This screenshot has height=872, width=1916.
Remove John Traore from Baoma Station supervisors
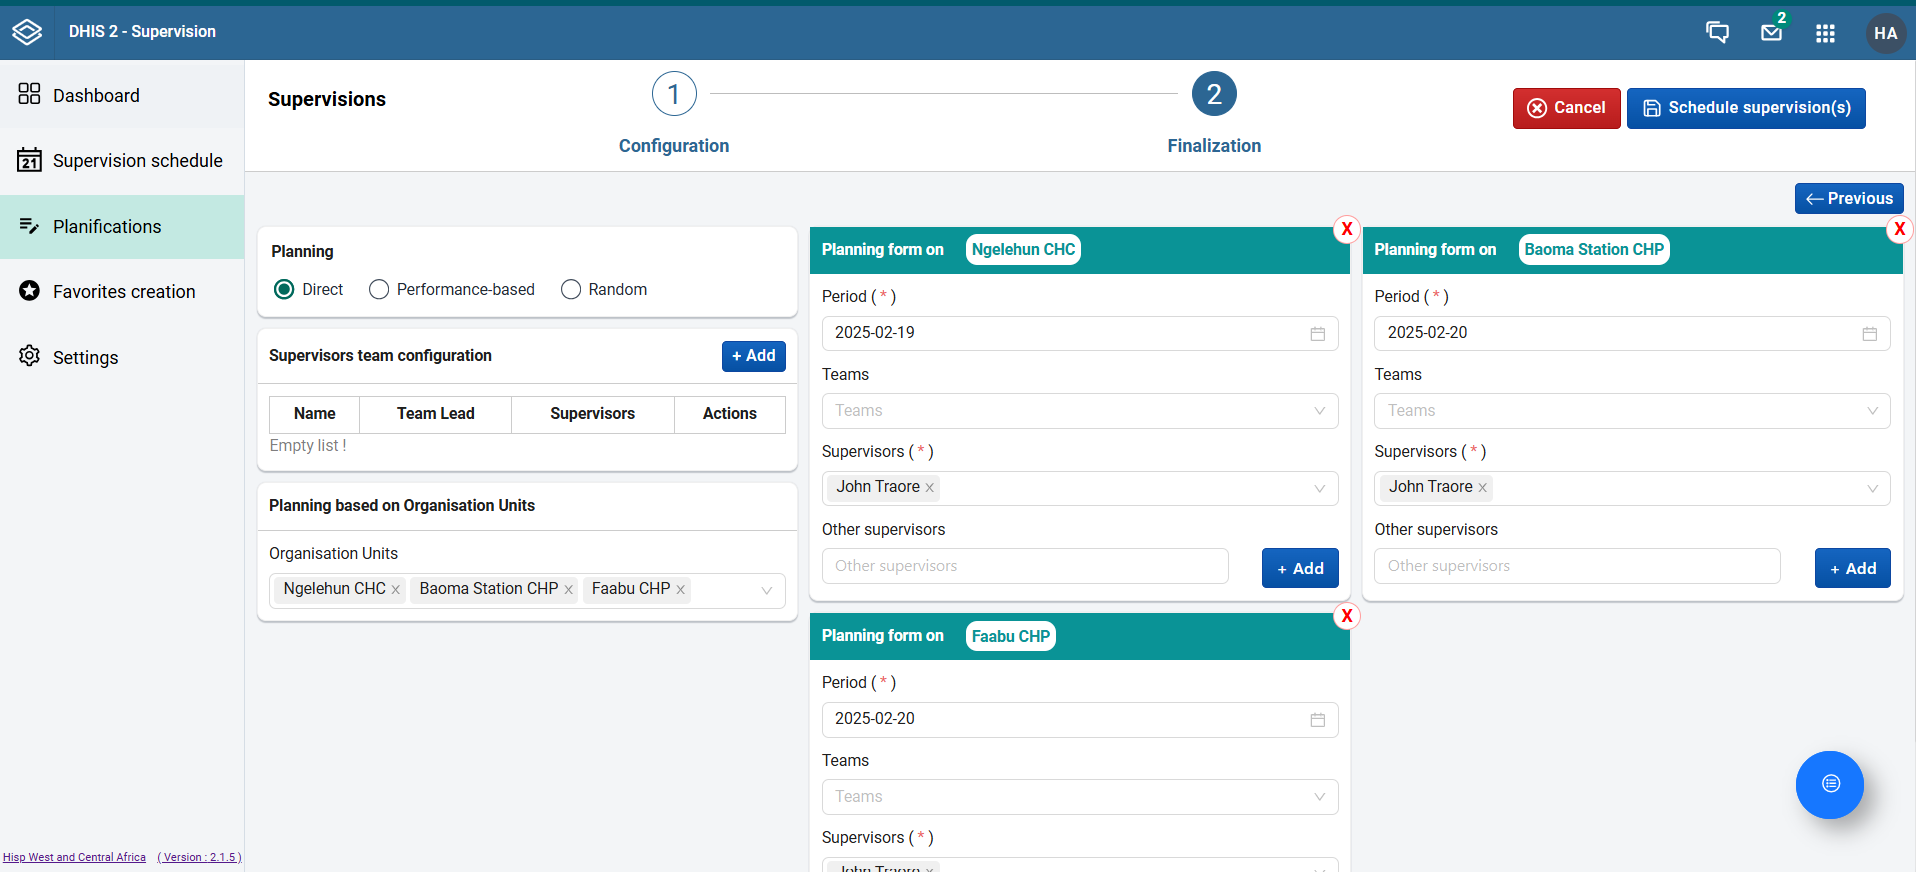coord(1482,488)
